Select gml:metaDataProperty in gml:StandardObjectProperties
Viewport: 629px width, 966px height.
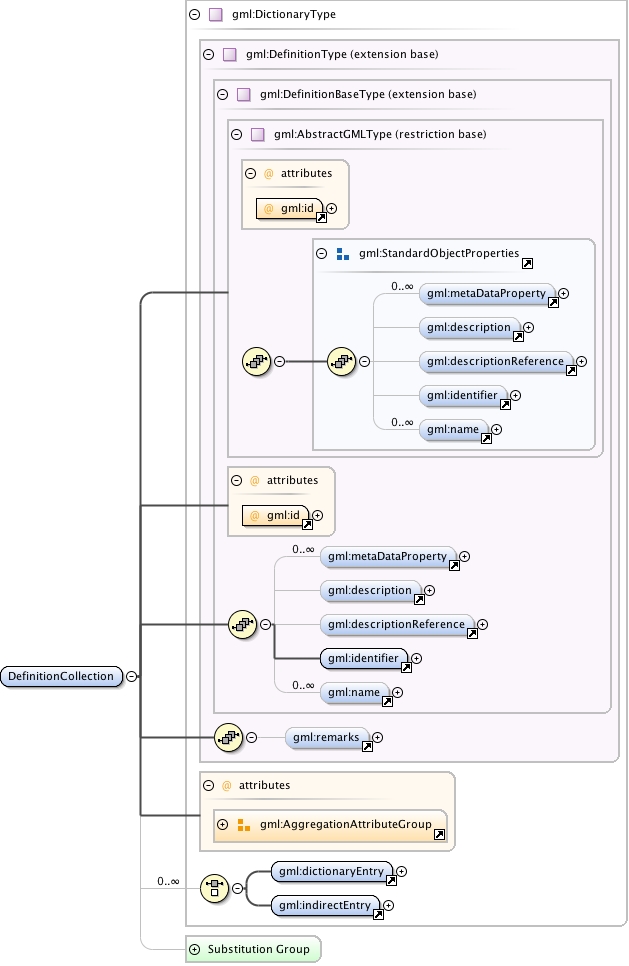(x=487, y=294)
